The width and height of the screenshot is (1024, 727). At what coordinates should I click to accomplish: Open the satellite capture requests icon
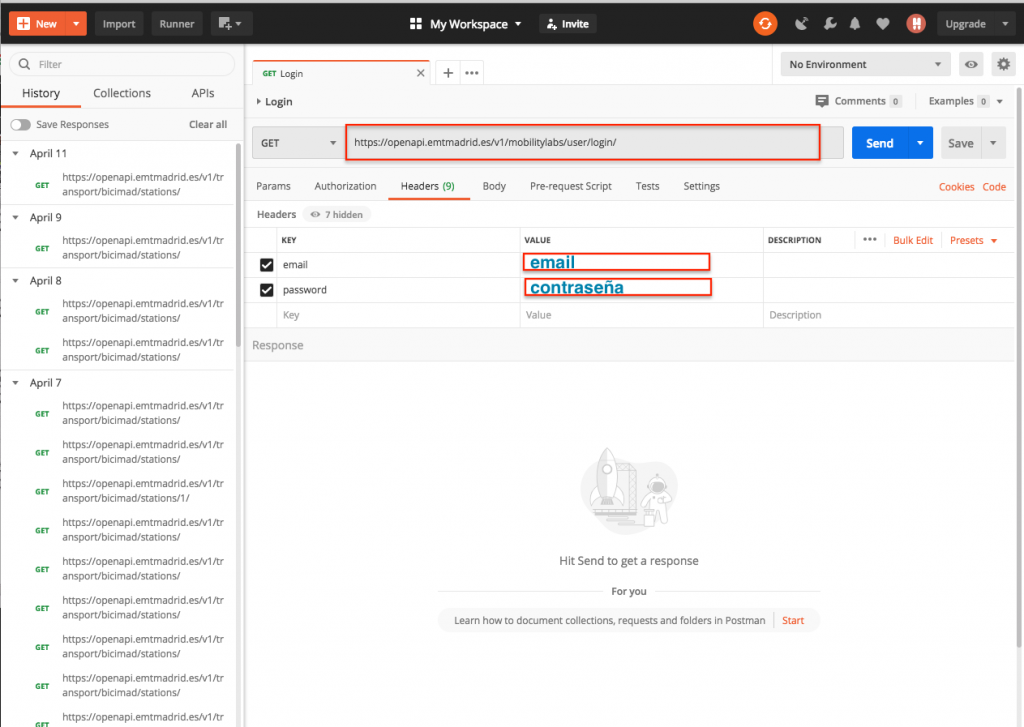tap(801, 24)
